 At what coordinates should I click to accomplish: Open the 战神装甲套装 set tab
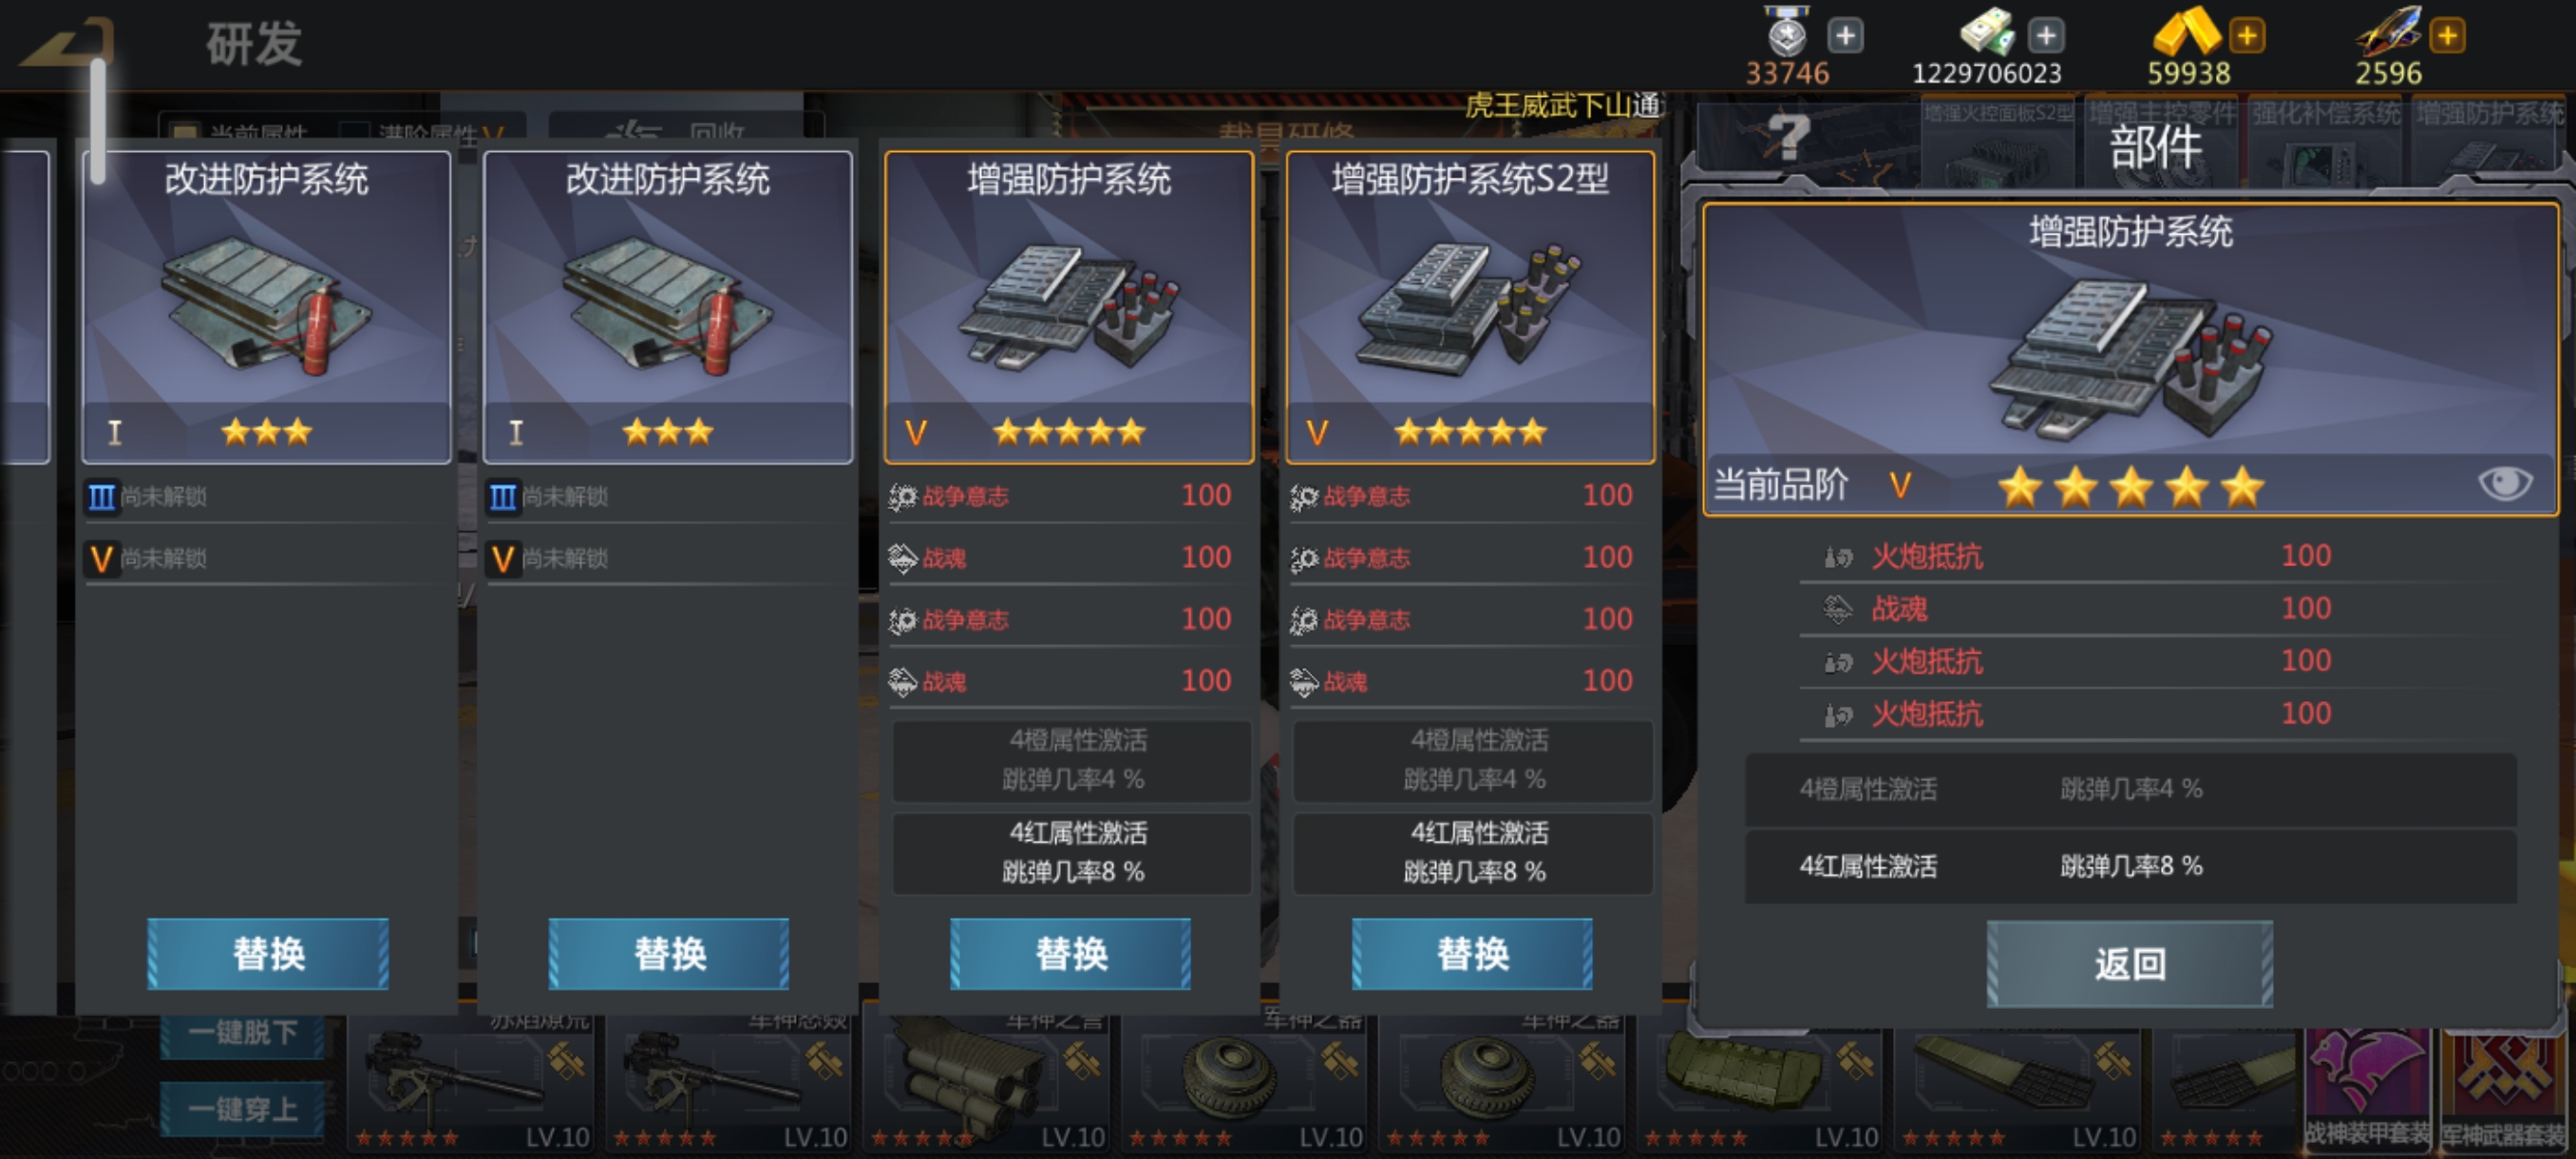tap(2367, 1090)
